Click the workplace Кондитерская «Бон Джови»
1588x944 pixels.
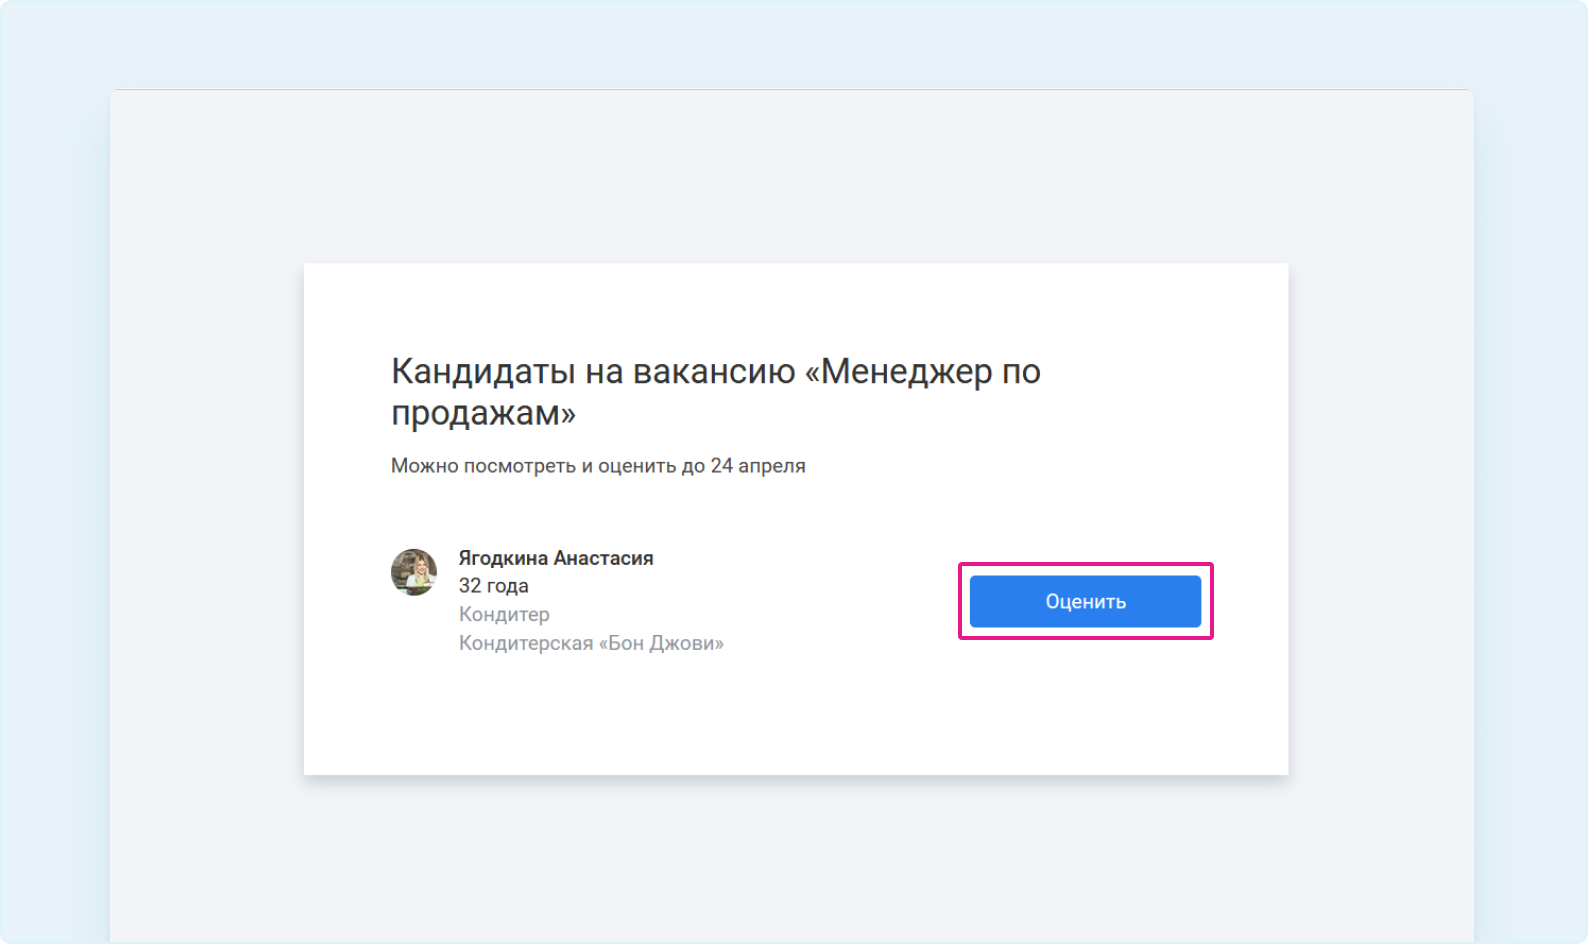(x=591, y=643)
